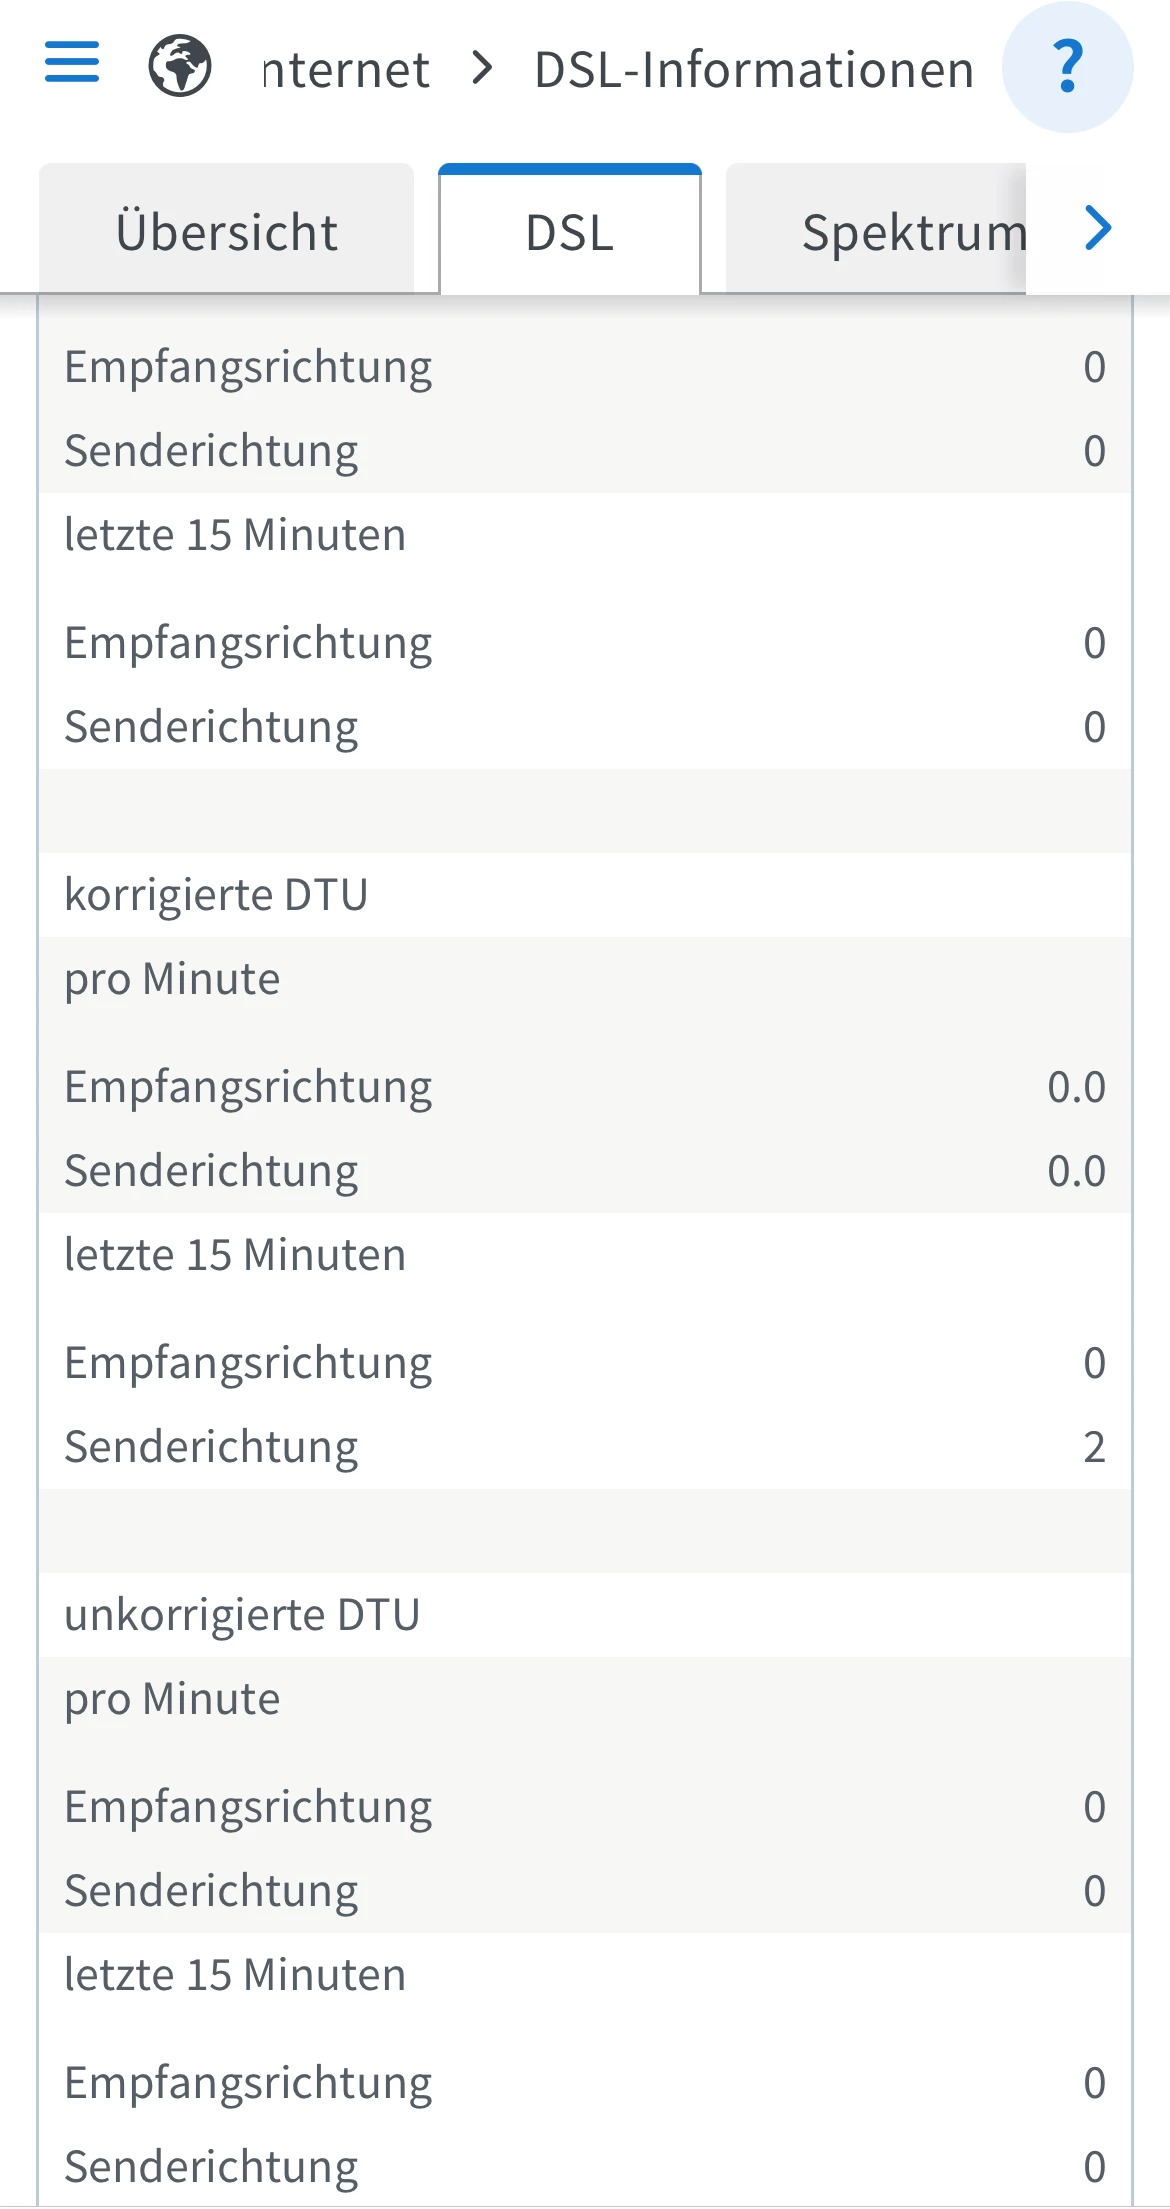
Task: Open the hamburger navigation menu
Action: click(x=72, y=62)
